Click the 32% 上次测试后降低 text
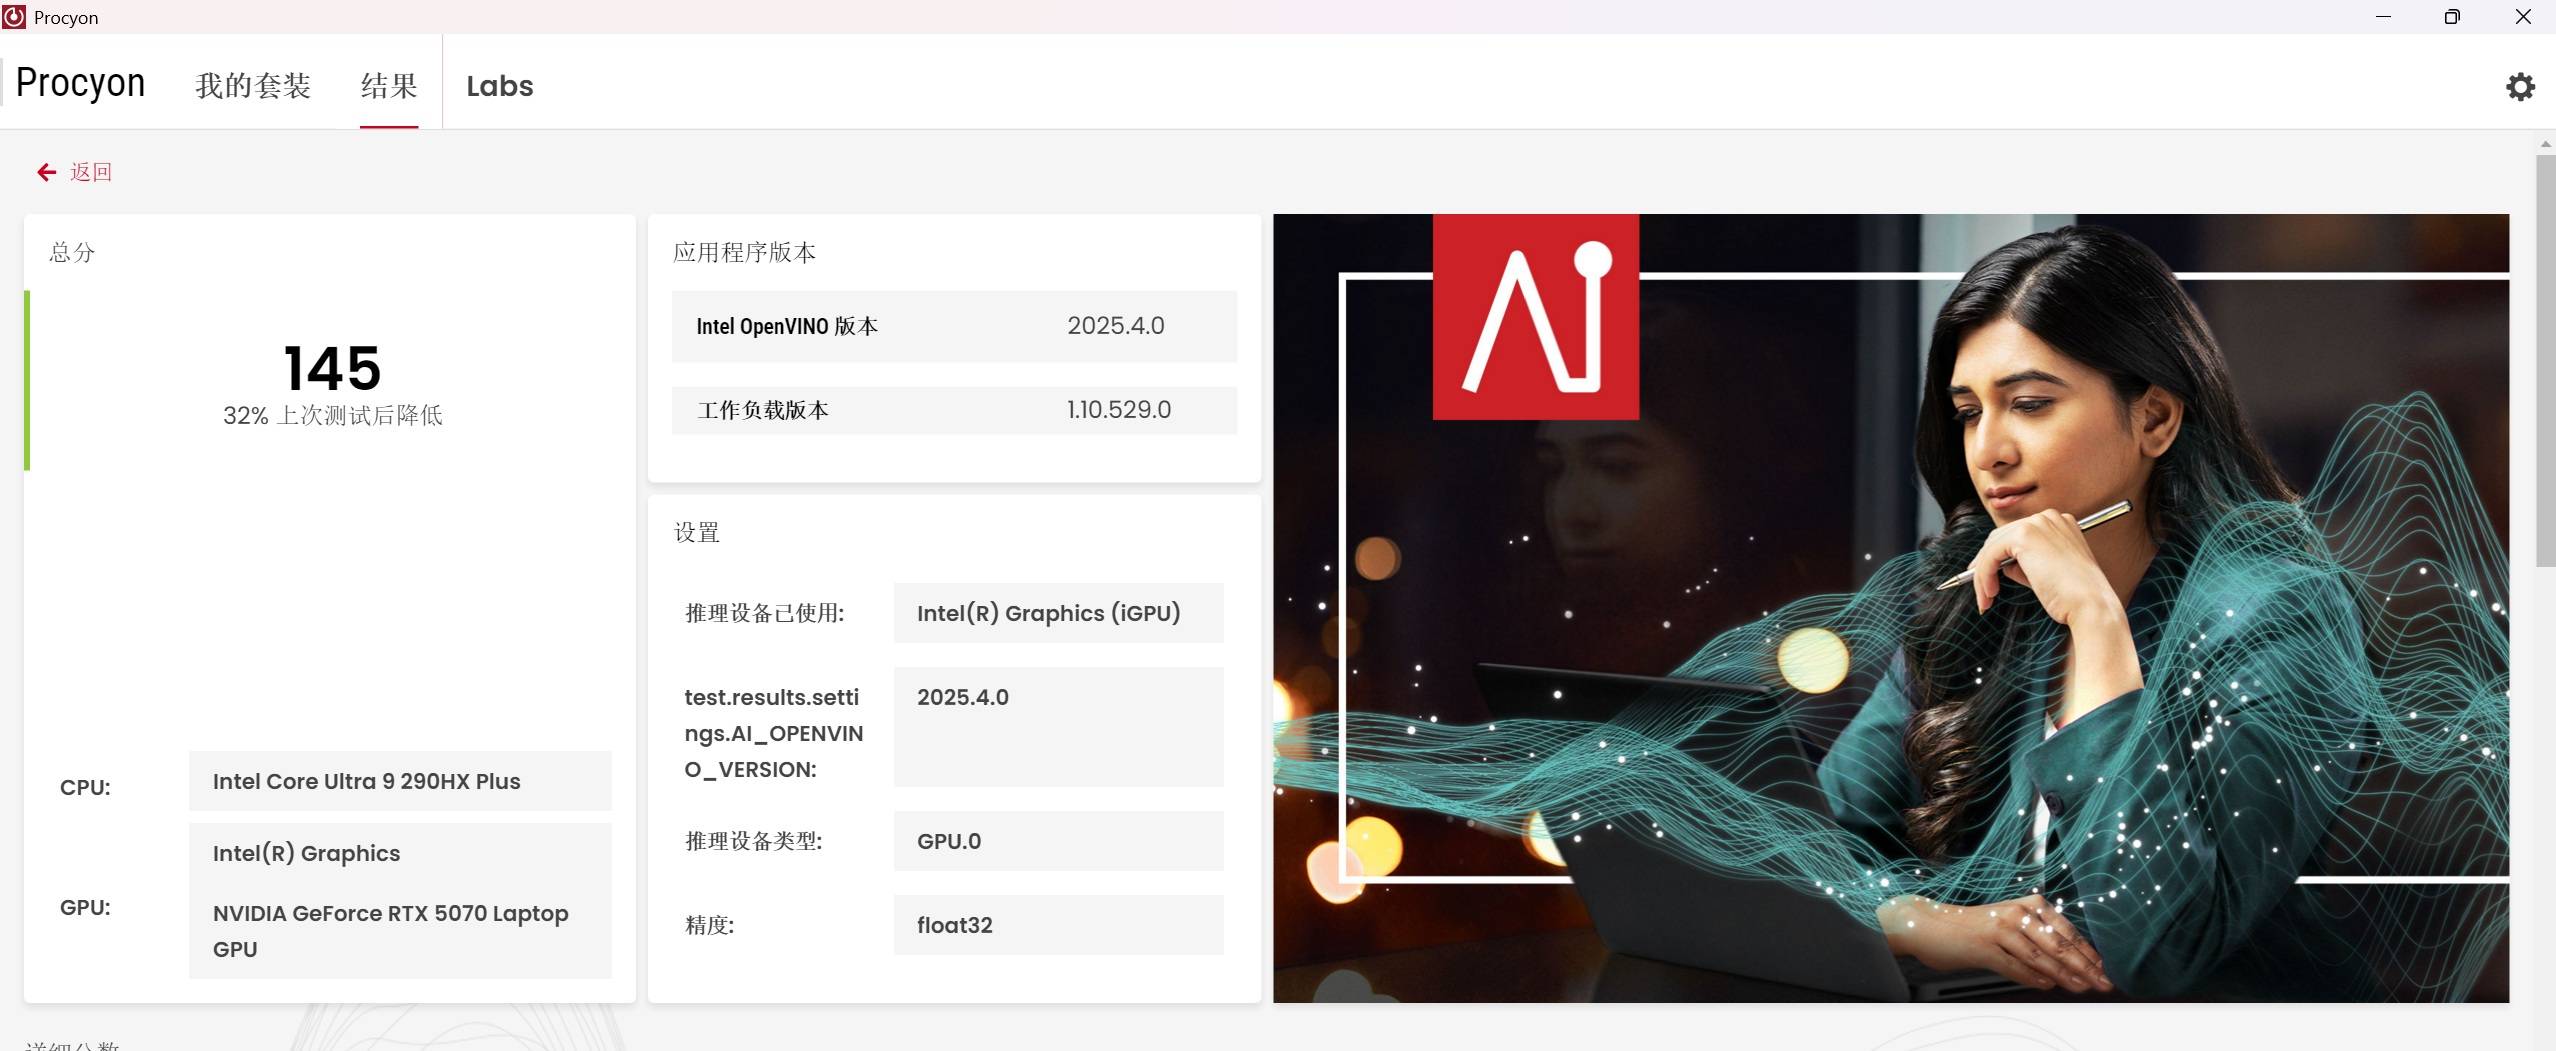2556x1051 pixels. tap(333, 415)
